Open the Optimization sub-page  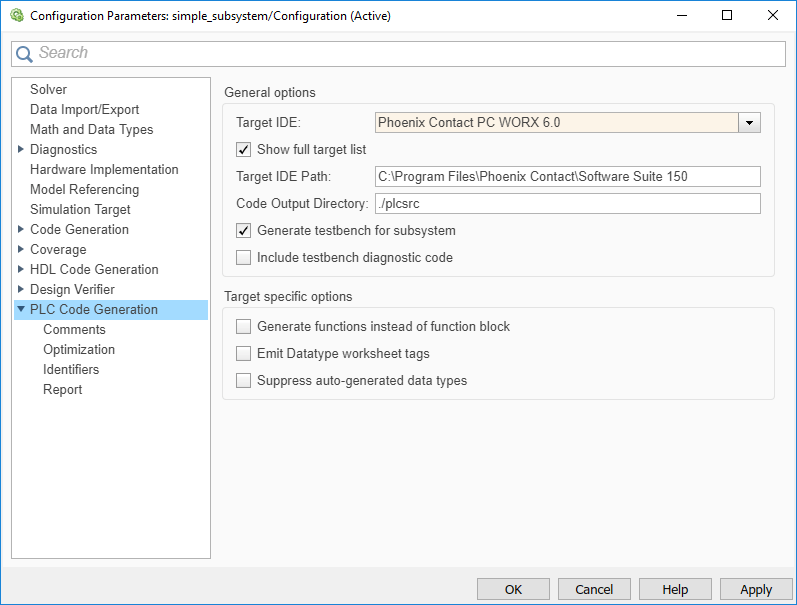pos(79,350)
